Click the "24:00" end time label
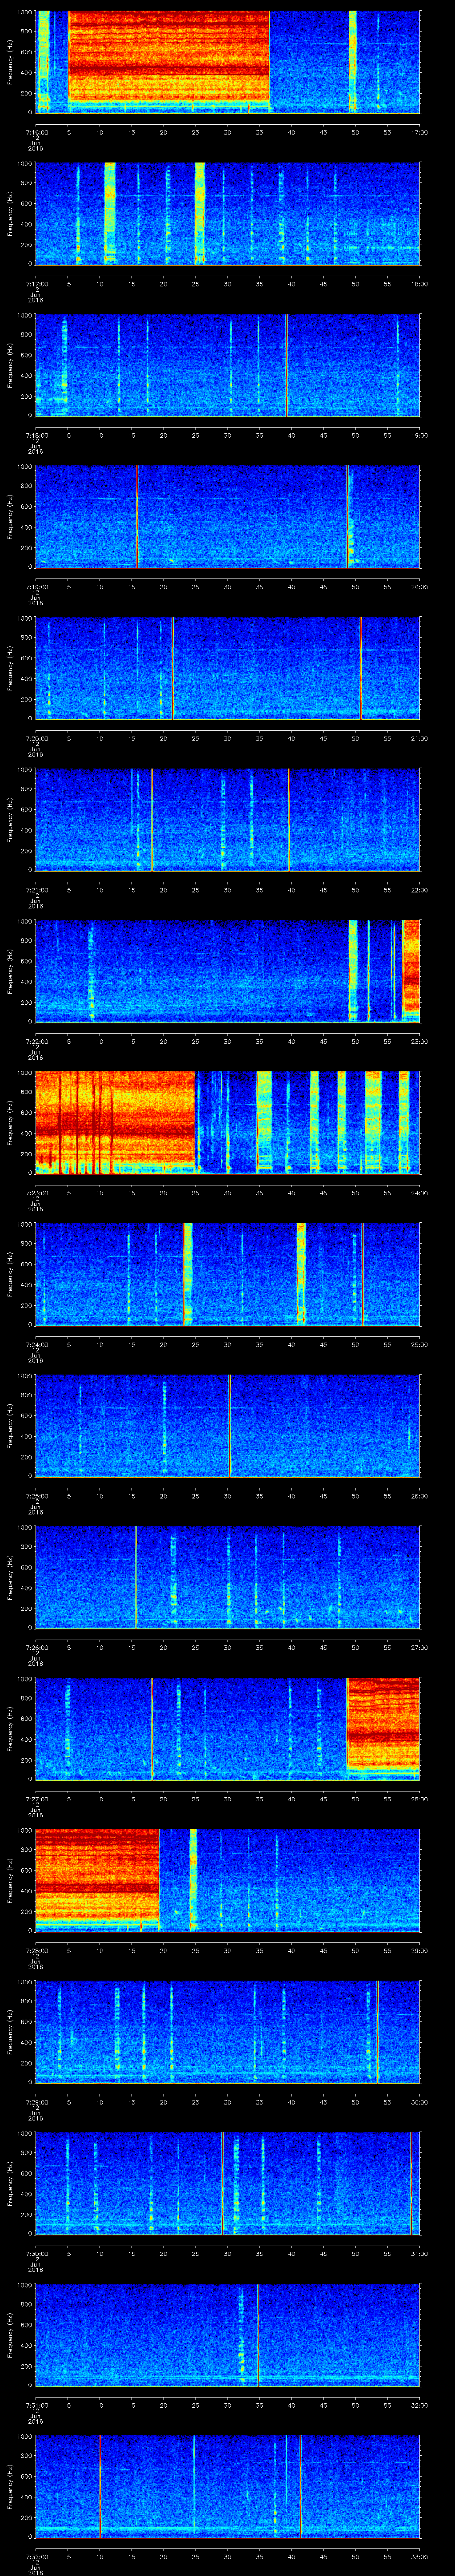Screen dimensions: 455x2576 (419, 1194)
